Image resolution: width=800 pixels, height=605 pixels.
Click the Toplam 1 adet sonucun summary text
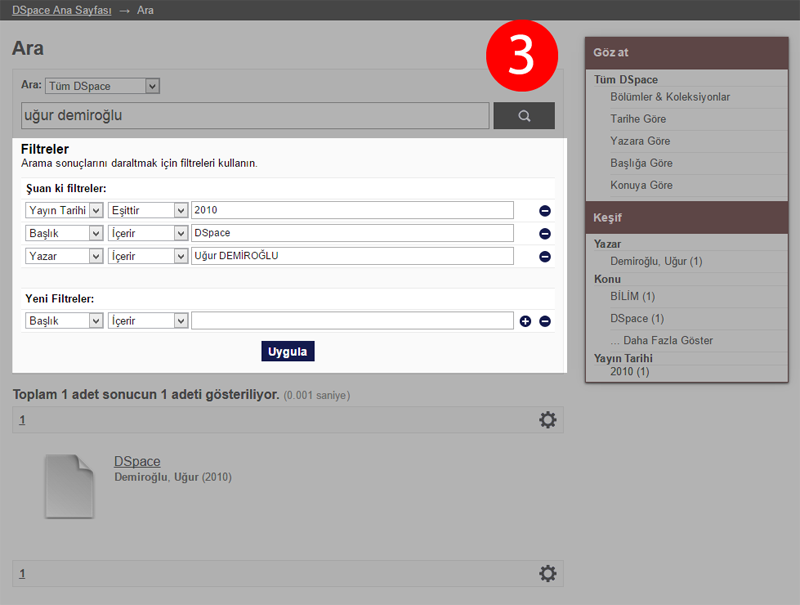click(146, 394)
